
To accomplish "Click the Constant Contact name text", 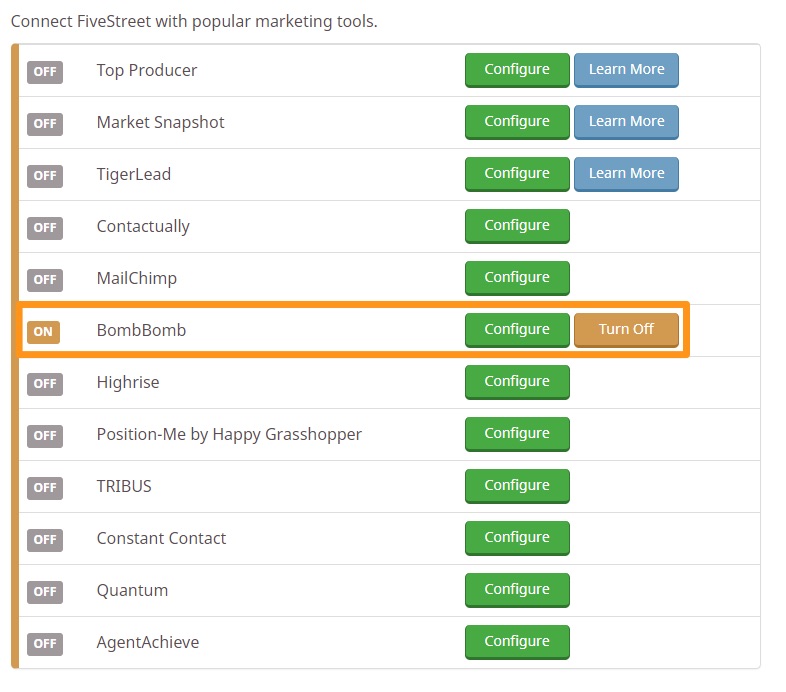I will coord(161,539).
